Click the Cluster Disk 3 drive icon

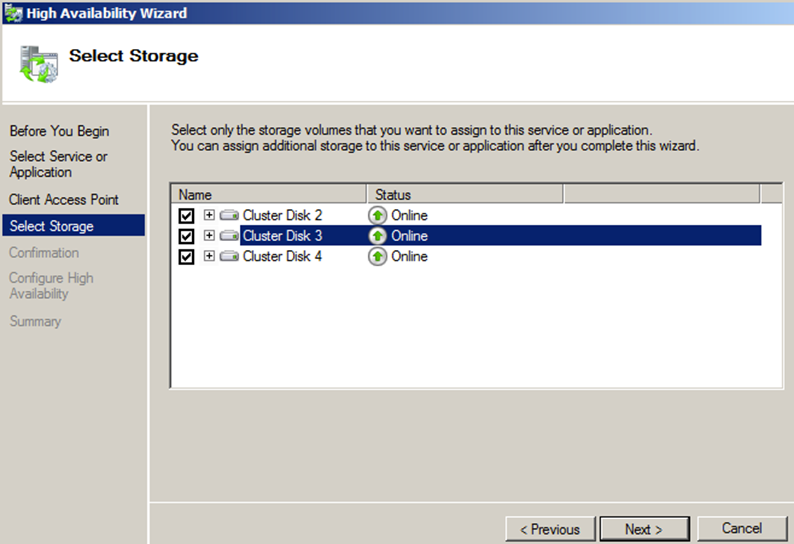coord(230,236)
